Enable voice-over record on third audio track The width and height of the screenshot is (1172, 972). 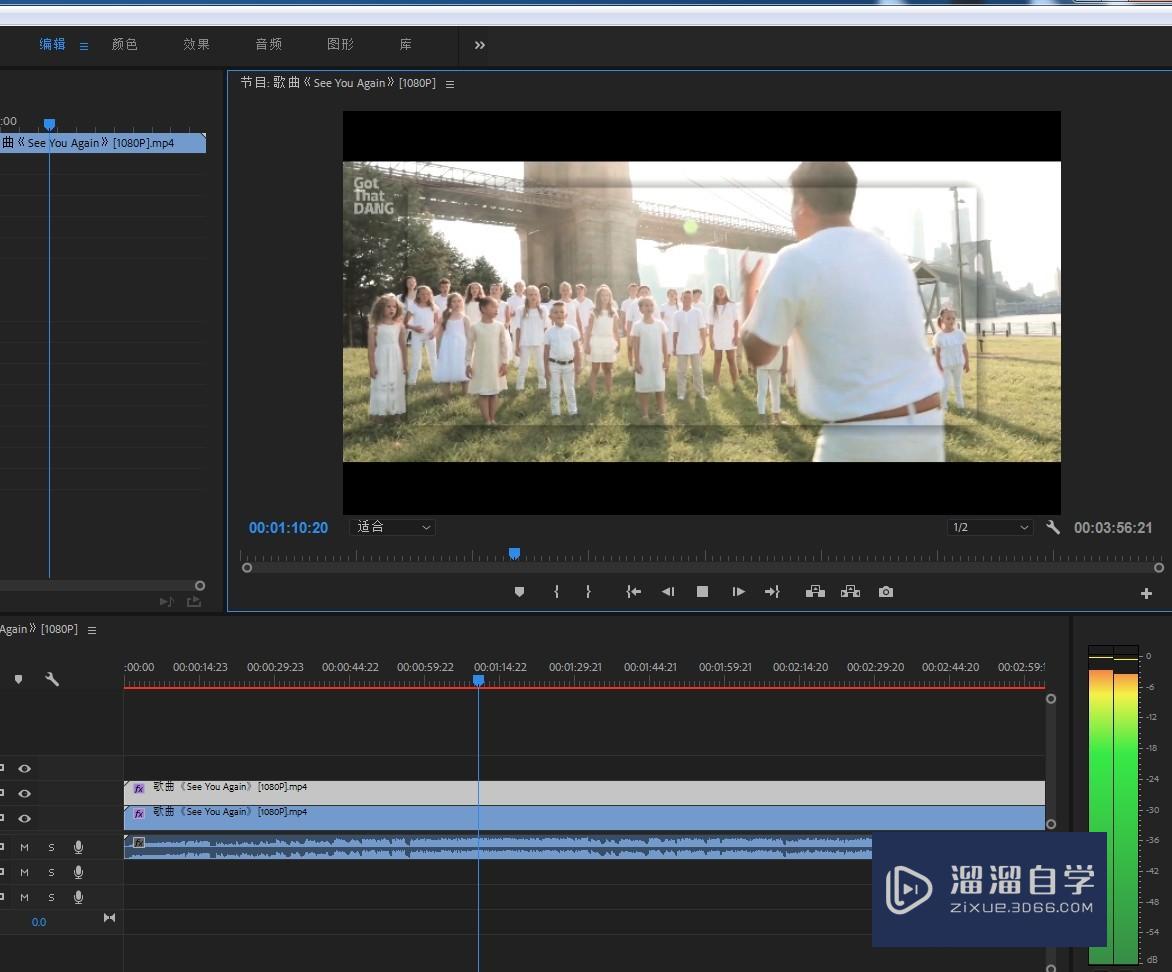(x=78, y=897)
